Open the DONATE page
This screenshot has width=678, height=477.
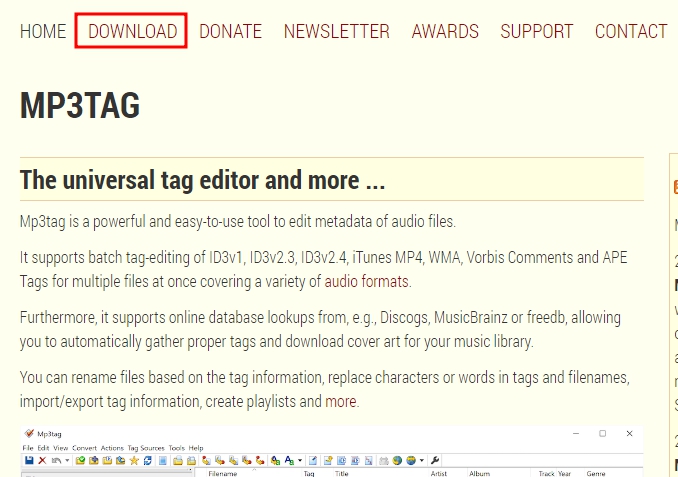[230, 31]
